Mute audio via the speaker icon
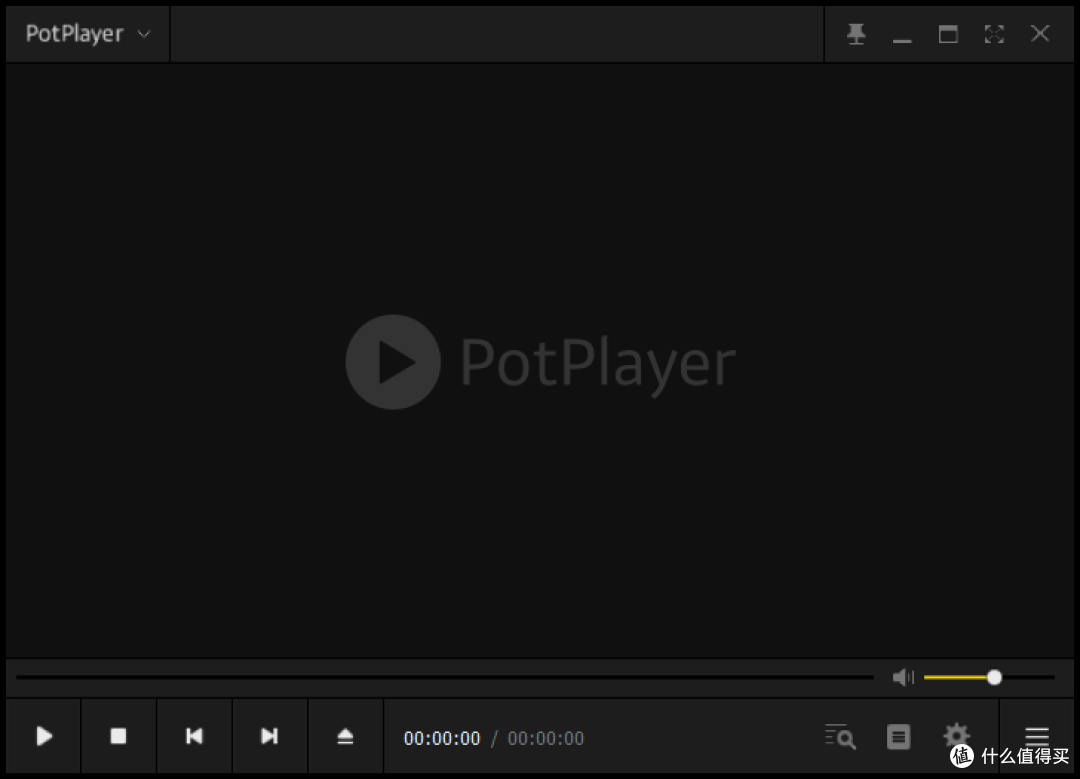This screenshot has height=779, width=1080. coord(902,677)
